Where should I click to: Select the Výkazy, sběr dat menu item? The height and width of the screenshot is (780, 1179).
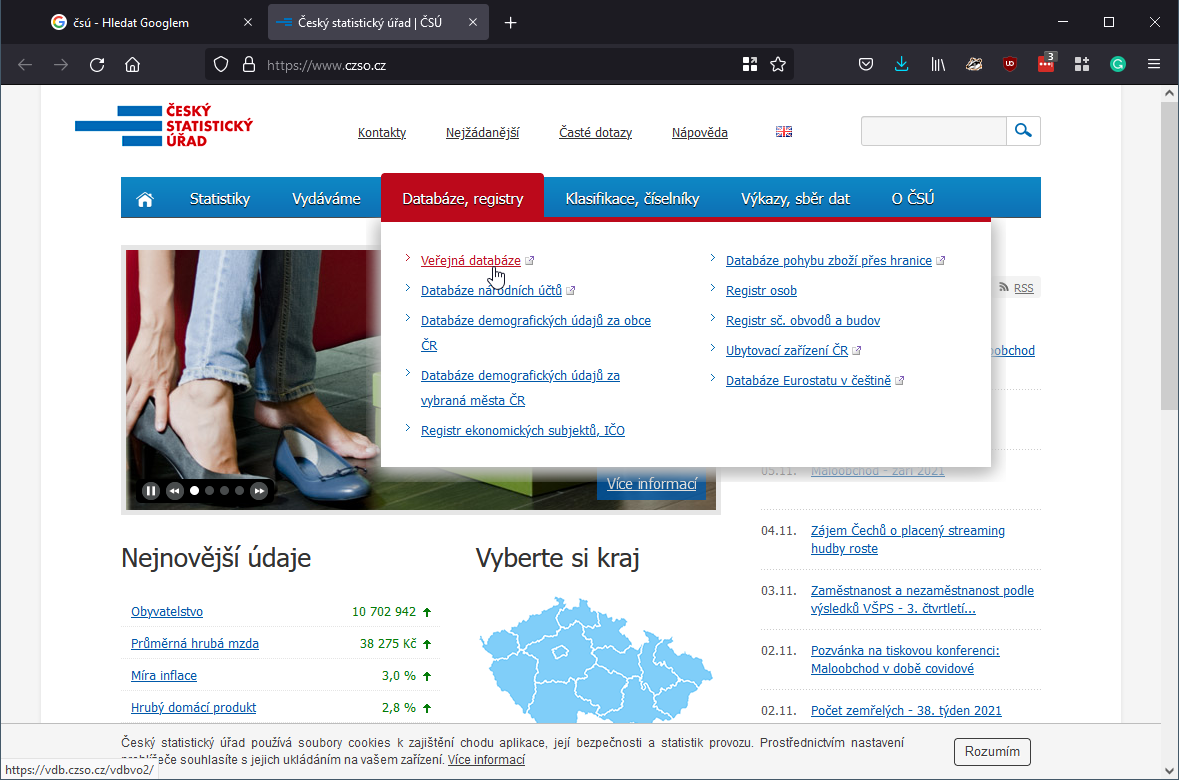coord(795,197)
